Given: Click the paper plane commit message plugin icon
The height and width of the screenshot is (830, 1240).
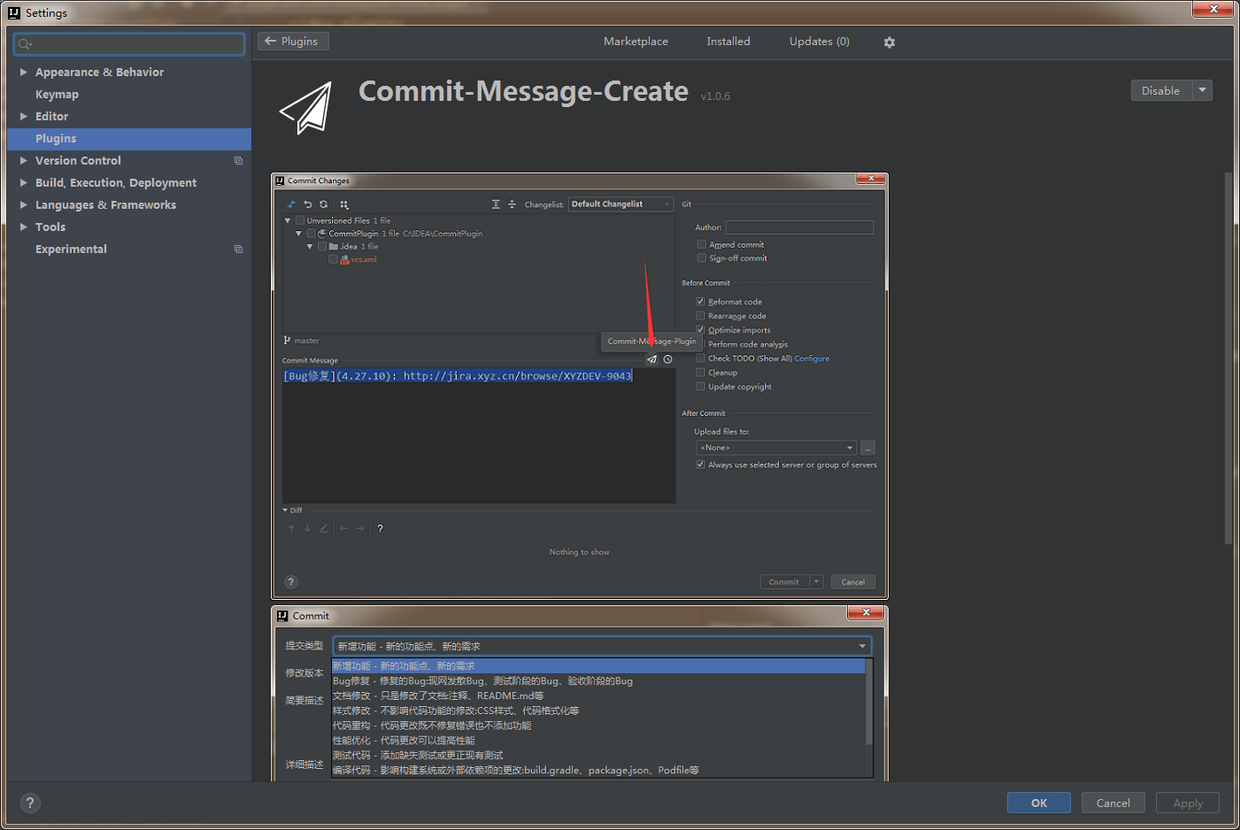Looking at the screenshot, I should [x=652, y=359].
